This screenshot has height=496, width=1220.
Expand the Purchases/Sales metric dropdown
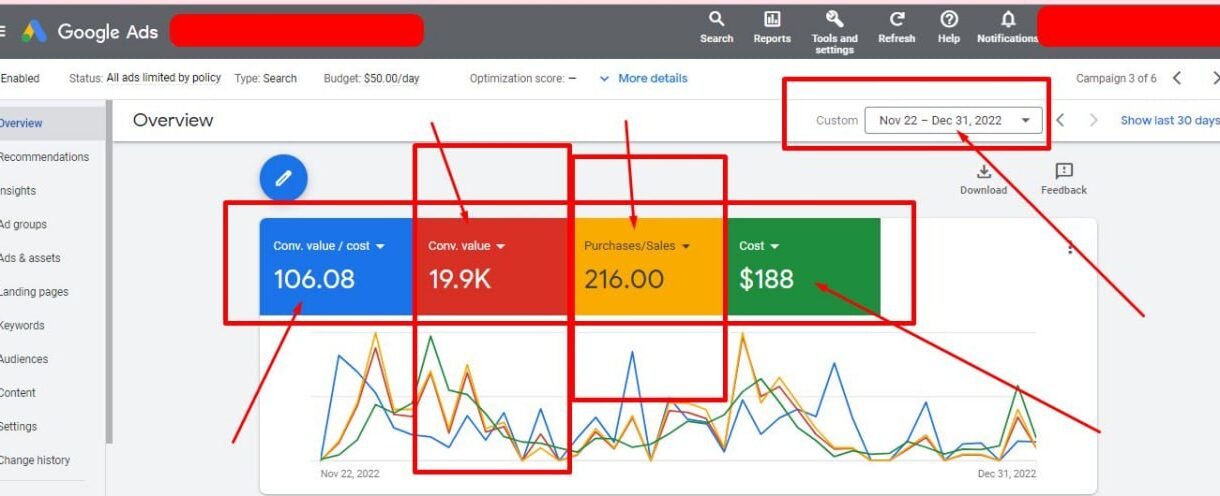686,246
